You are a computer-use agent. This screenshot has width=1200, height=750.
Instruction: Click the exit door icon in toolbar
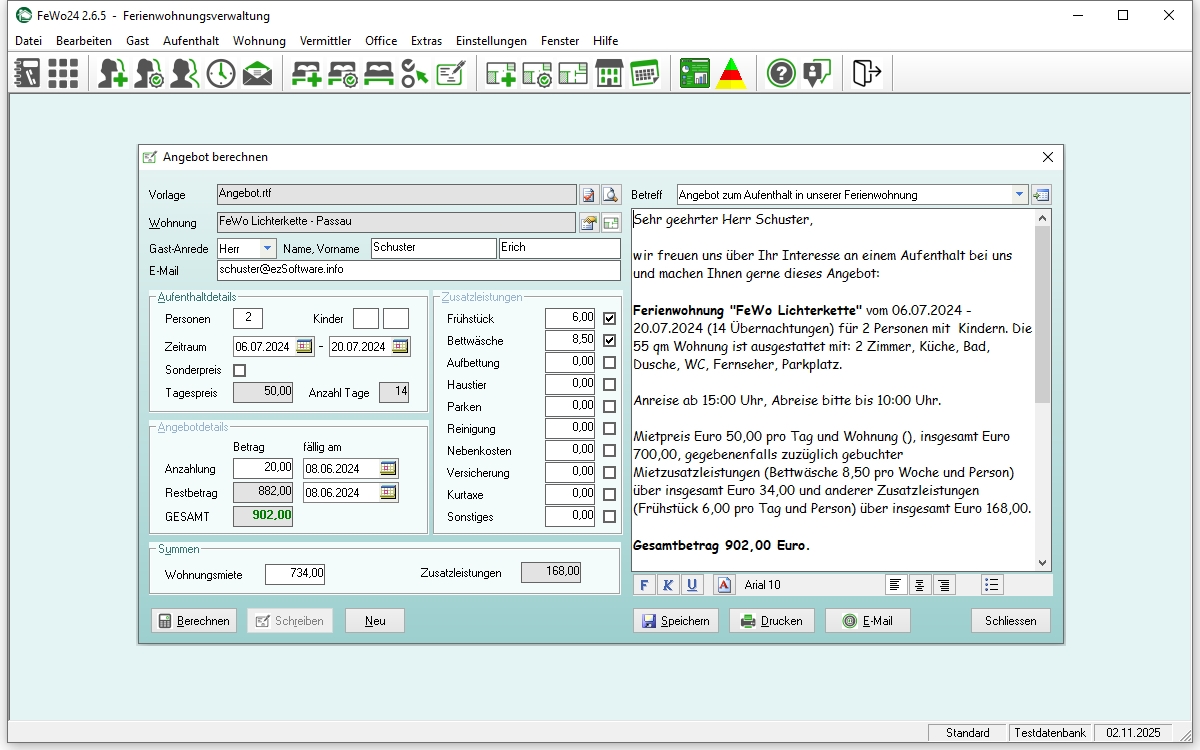pos(866,73)
